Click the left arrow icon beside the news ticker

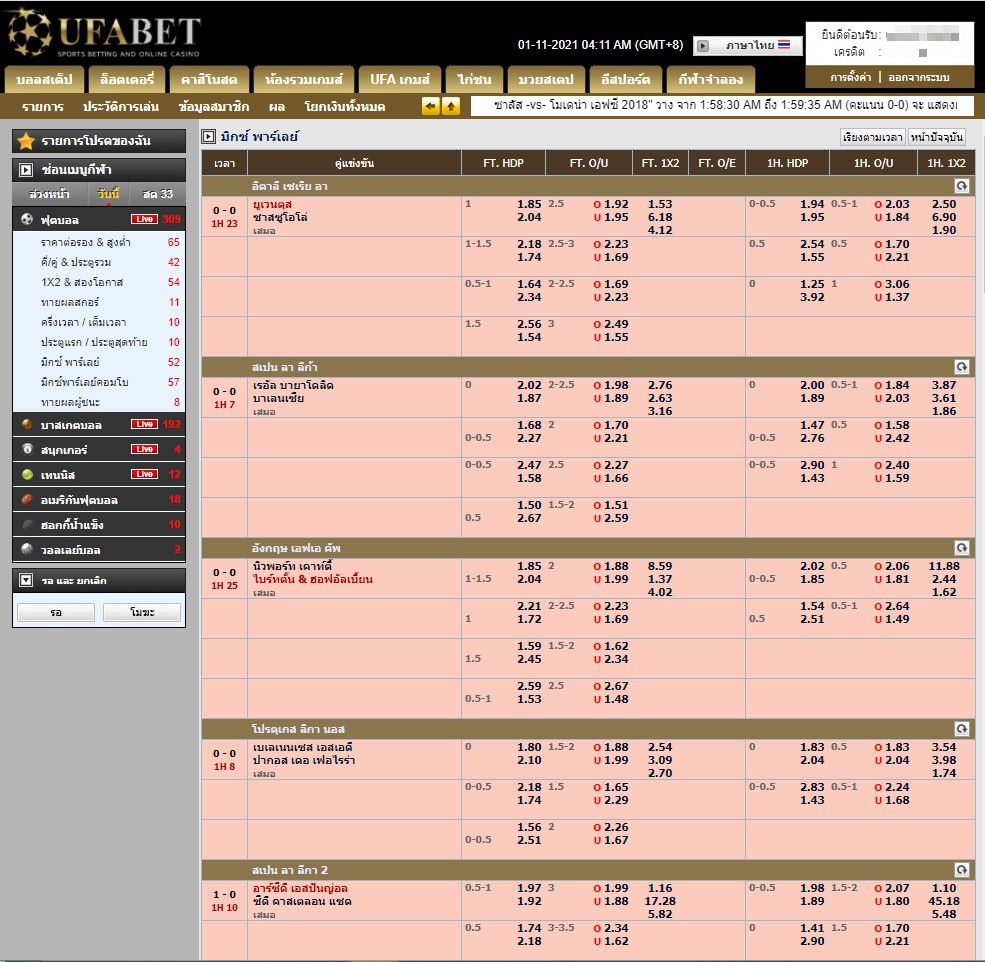[x=431, y=106]
